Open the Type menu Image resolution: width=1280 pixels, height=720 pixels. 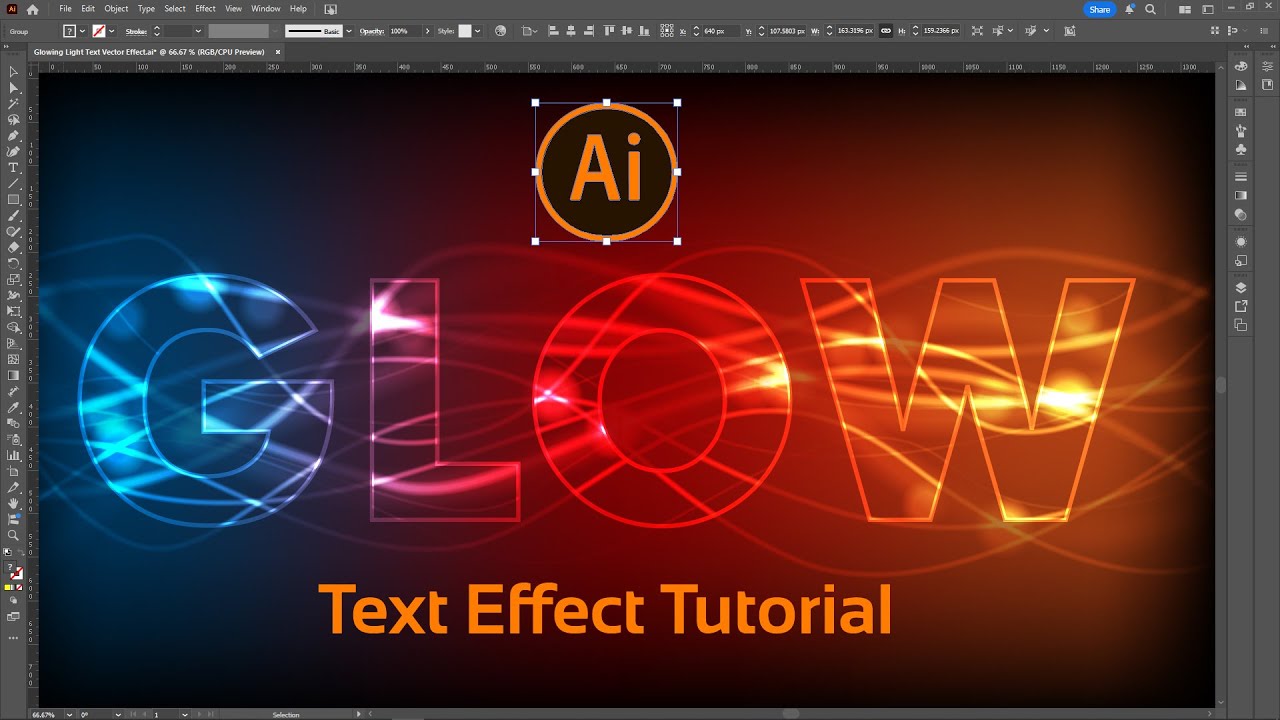click(x=146, y=9)
